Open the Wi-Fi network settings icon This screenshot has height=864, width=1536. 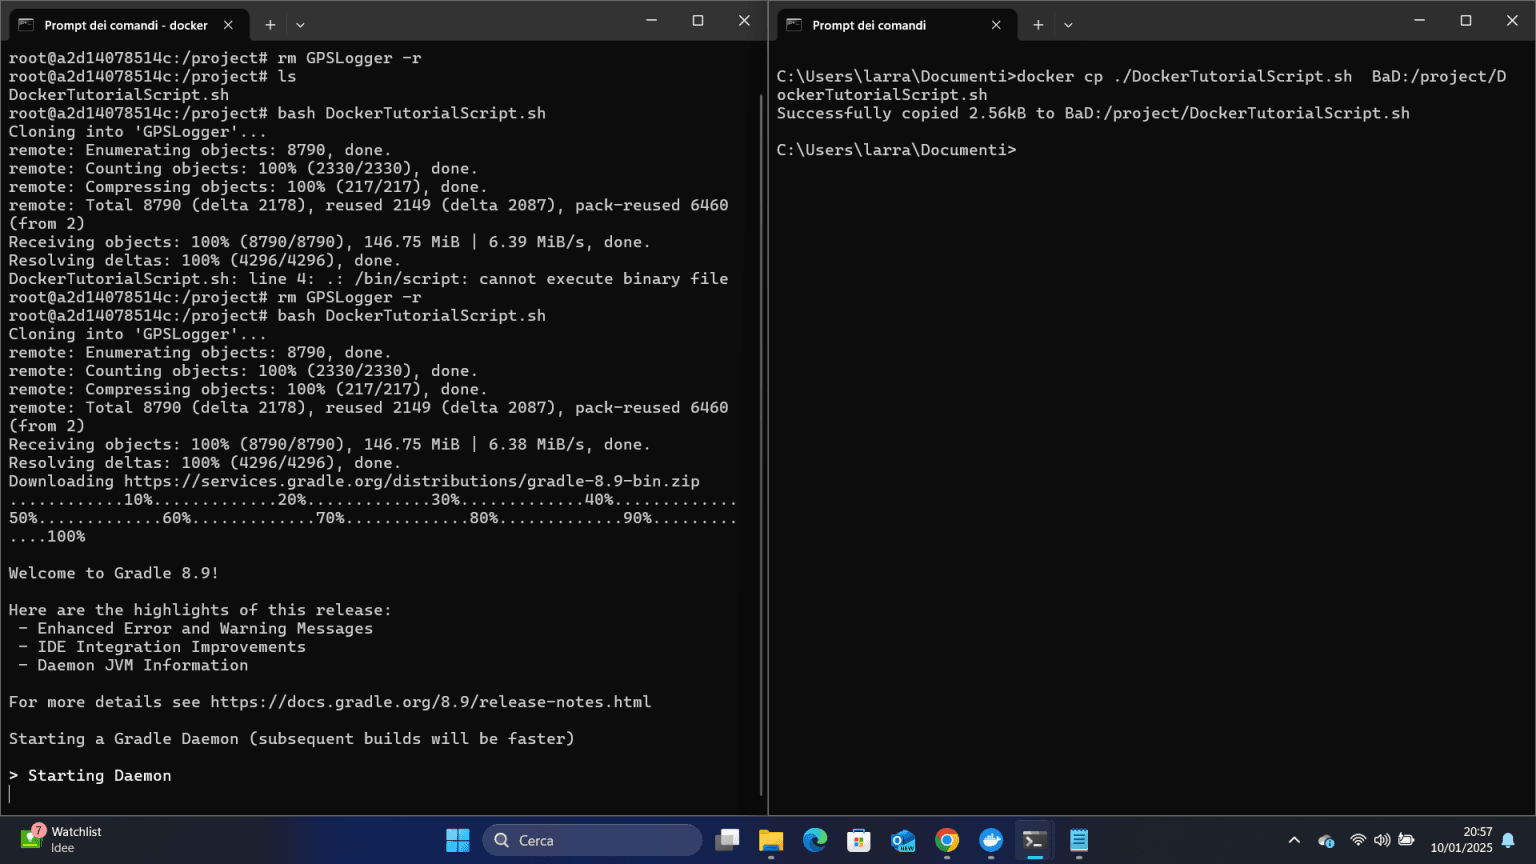pyautogui.click(x=1357, y=840)
